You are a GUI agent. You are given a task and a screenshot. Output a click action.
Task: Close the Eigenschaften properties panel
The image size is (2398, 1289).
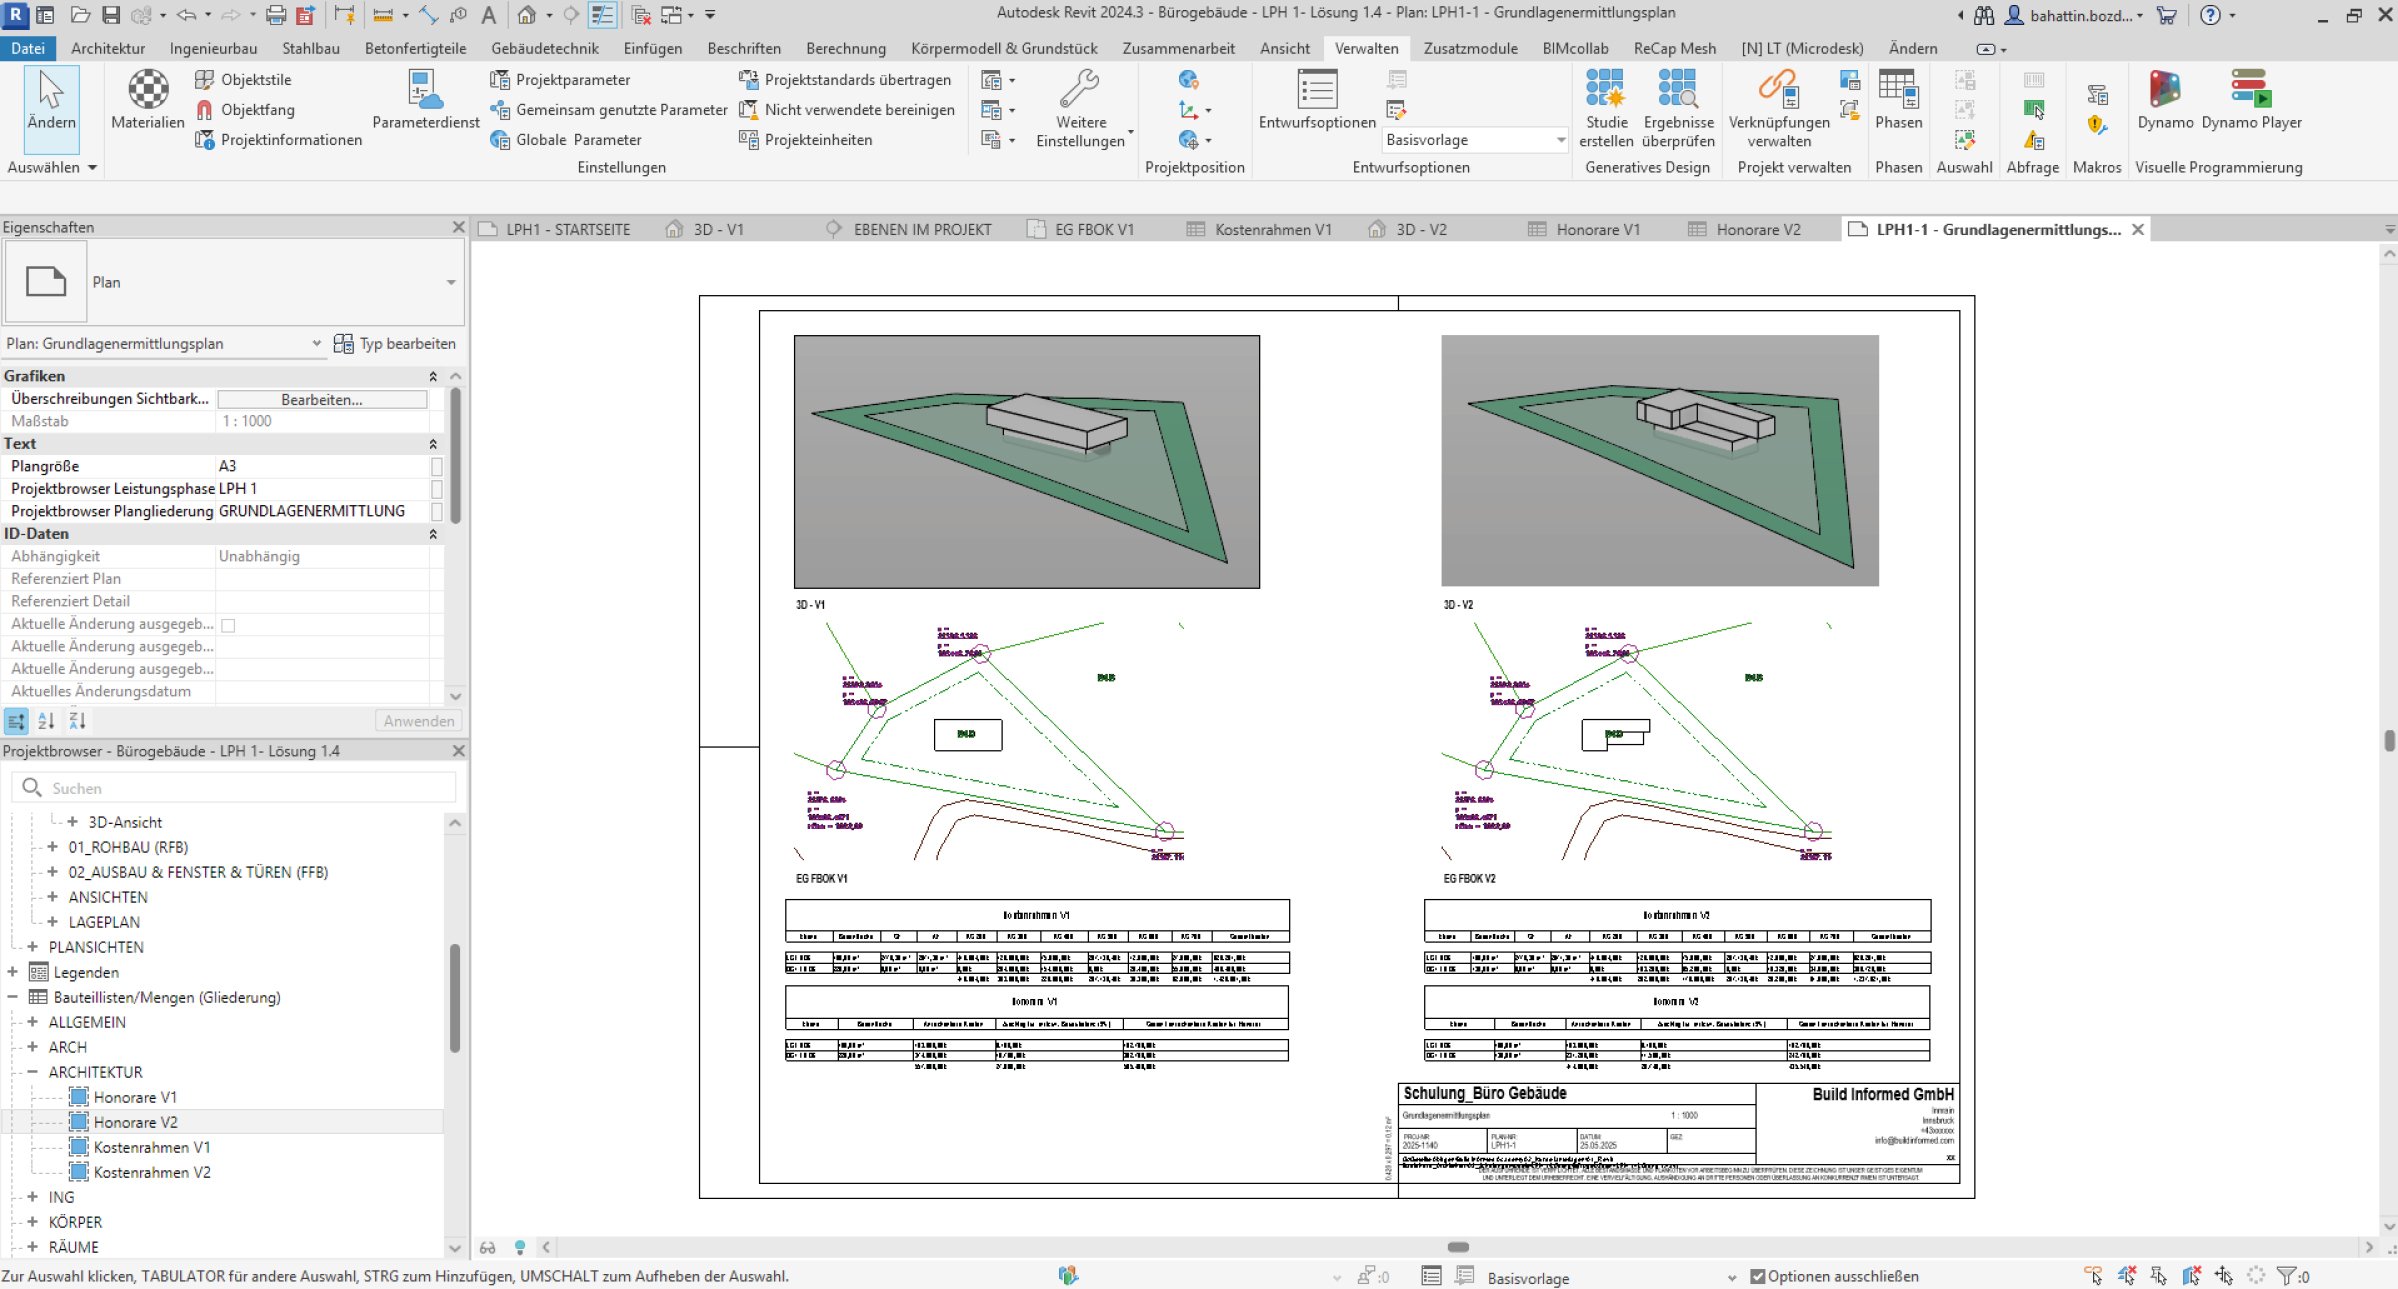pos(458,227)
